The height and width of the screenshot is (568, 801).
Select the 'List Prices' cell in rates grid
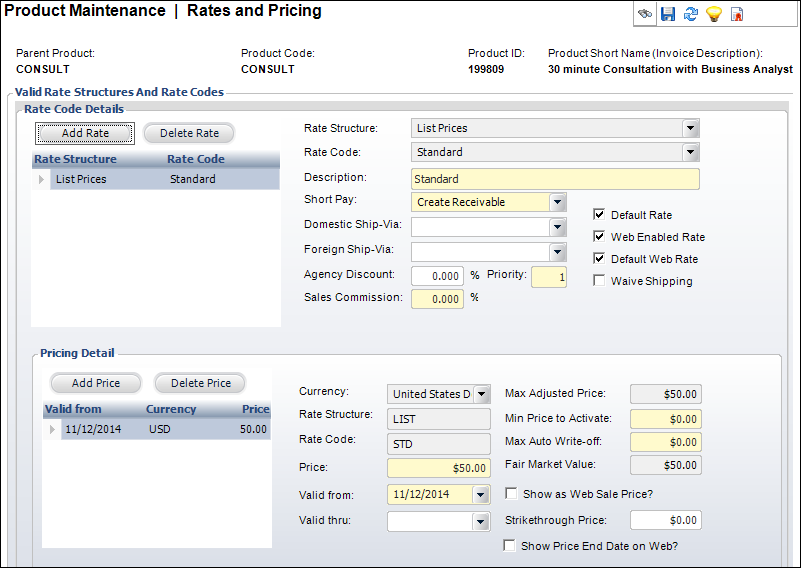coord(81,179)
